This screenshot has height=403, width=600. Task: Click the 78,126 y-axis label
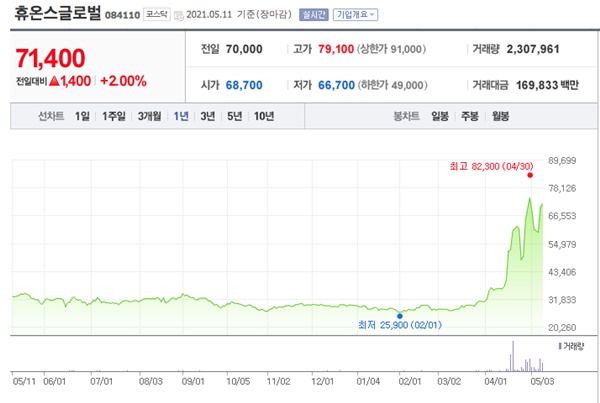(x=562, y=188)
